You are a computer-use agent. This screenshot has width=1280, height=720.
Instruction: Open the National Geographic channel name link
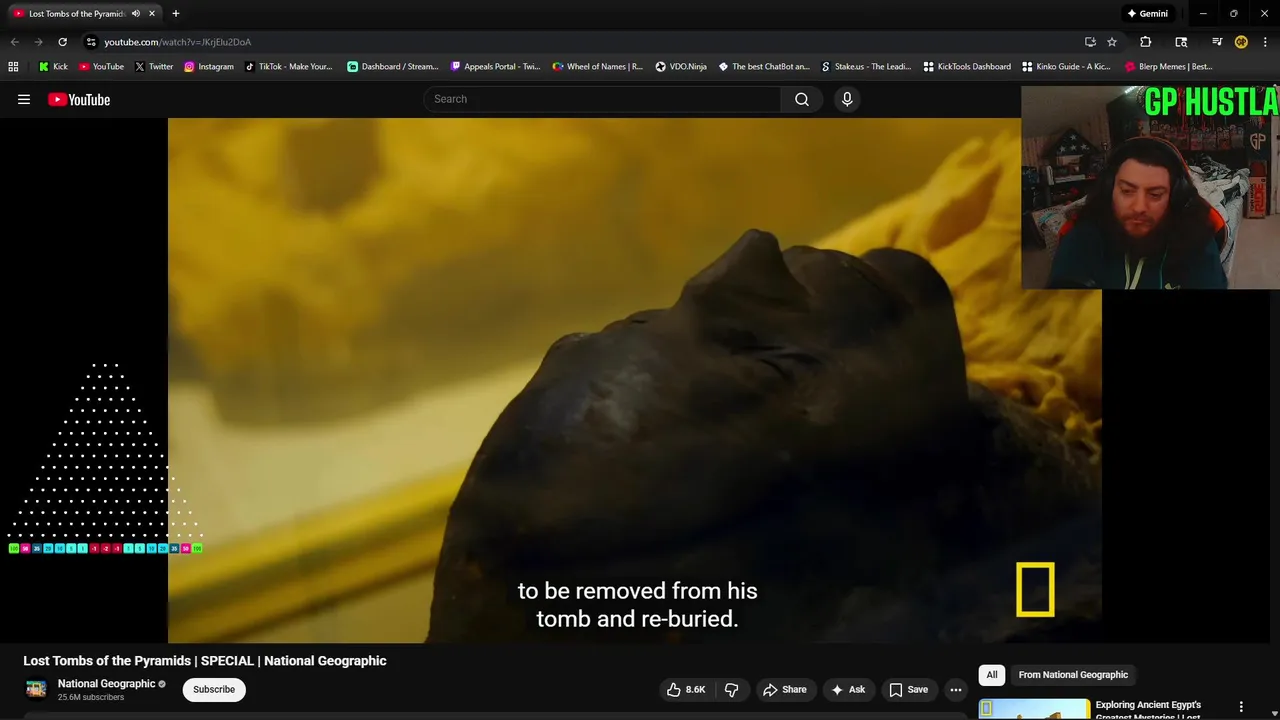(106, 684)
